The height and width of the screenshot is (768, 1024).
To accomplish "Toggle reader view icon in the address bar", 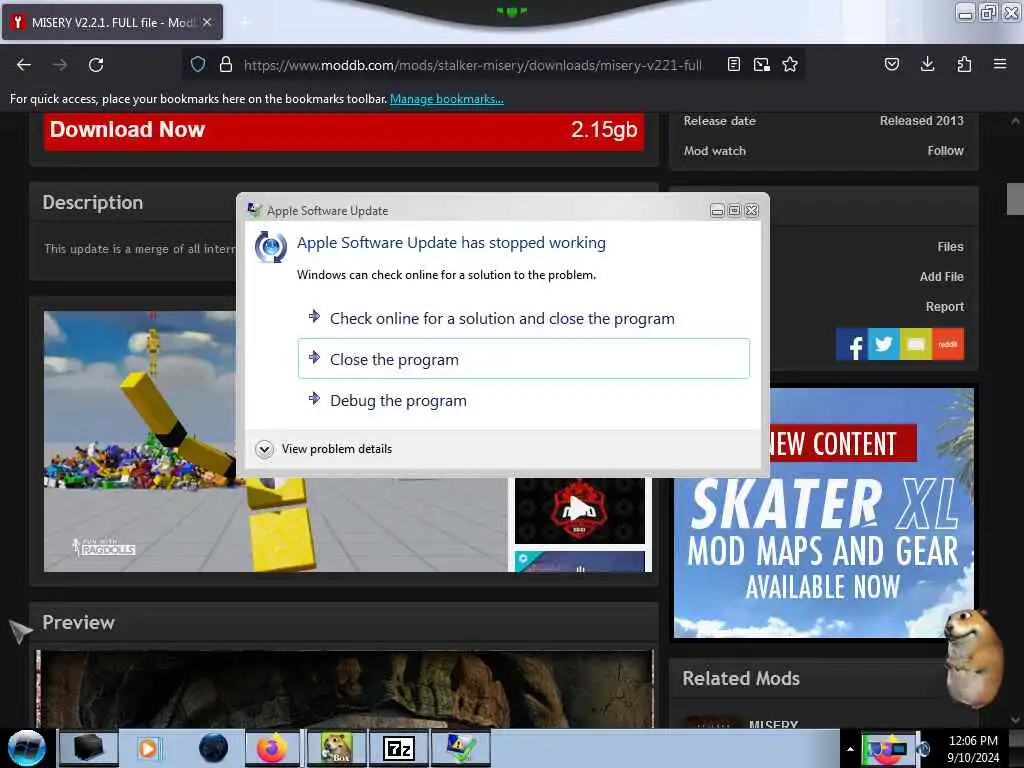I will [x=734, y=64].
